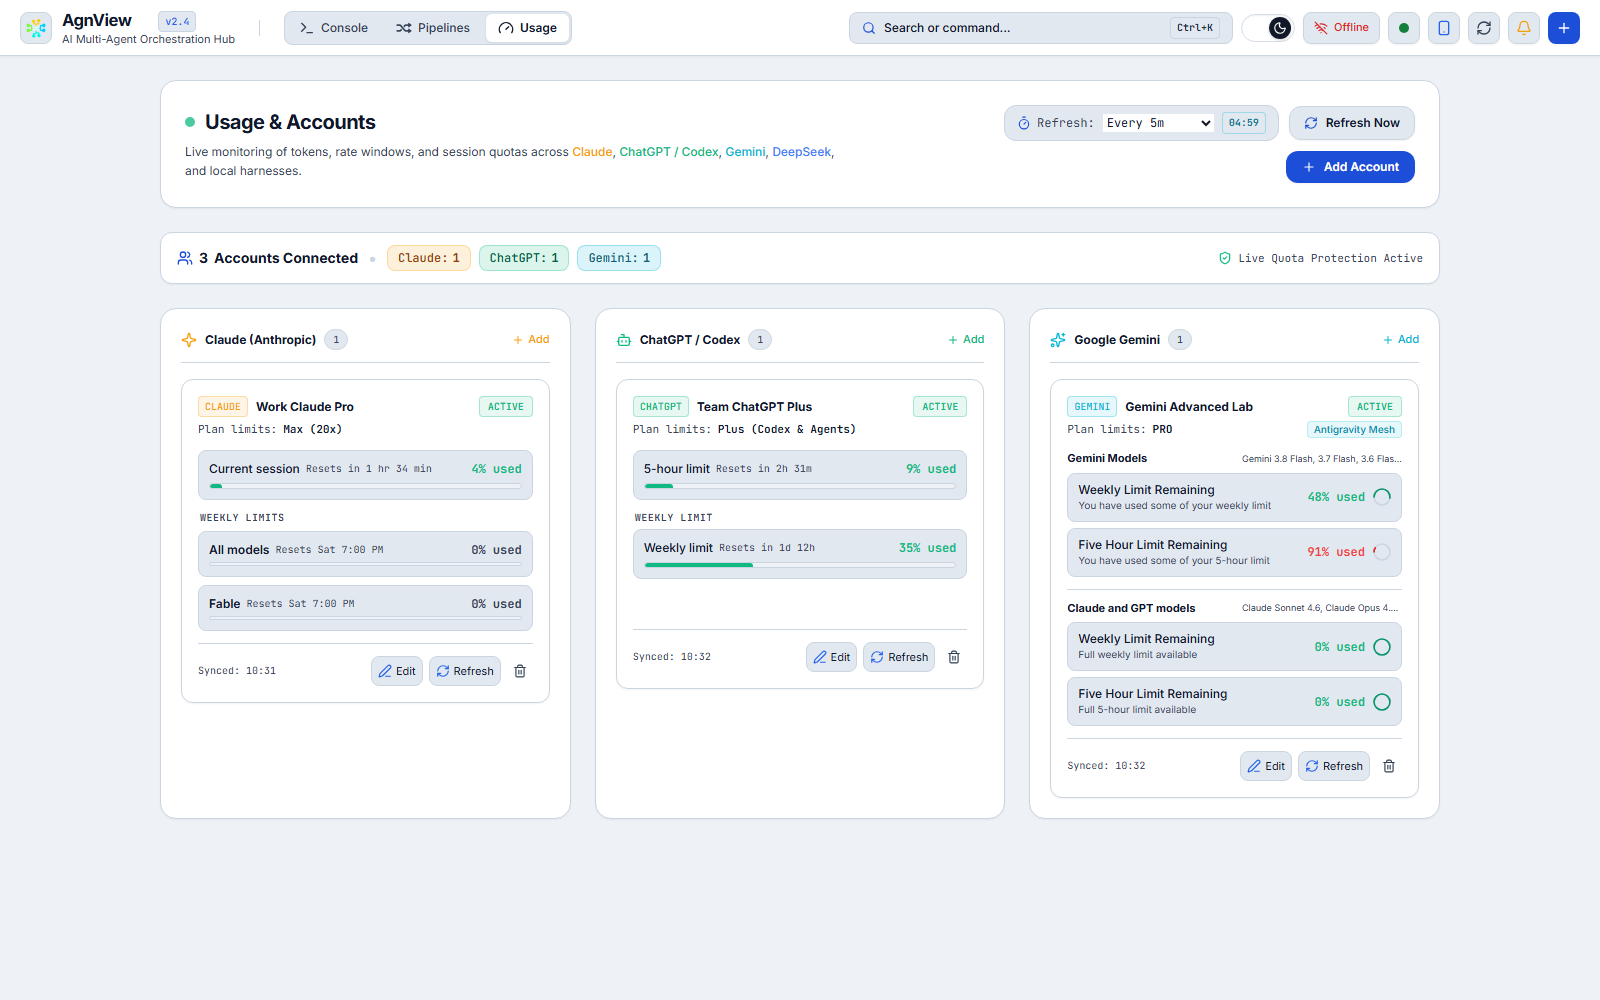Viewport: 1600px width, 1000px height.
Task: Refresh the Team ChatGPT Plus account
Action: [899, 657]
